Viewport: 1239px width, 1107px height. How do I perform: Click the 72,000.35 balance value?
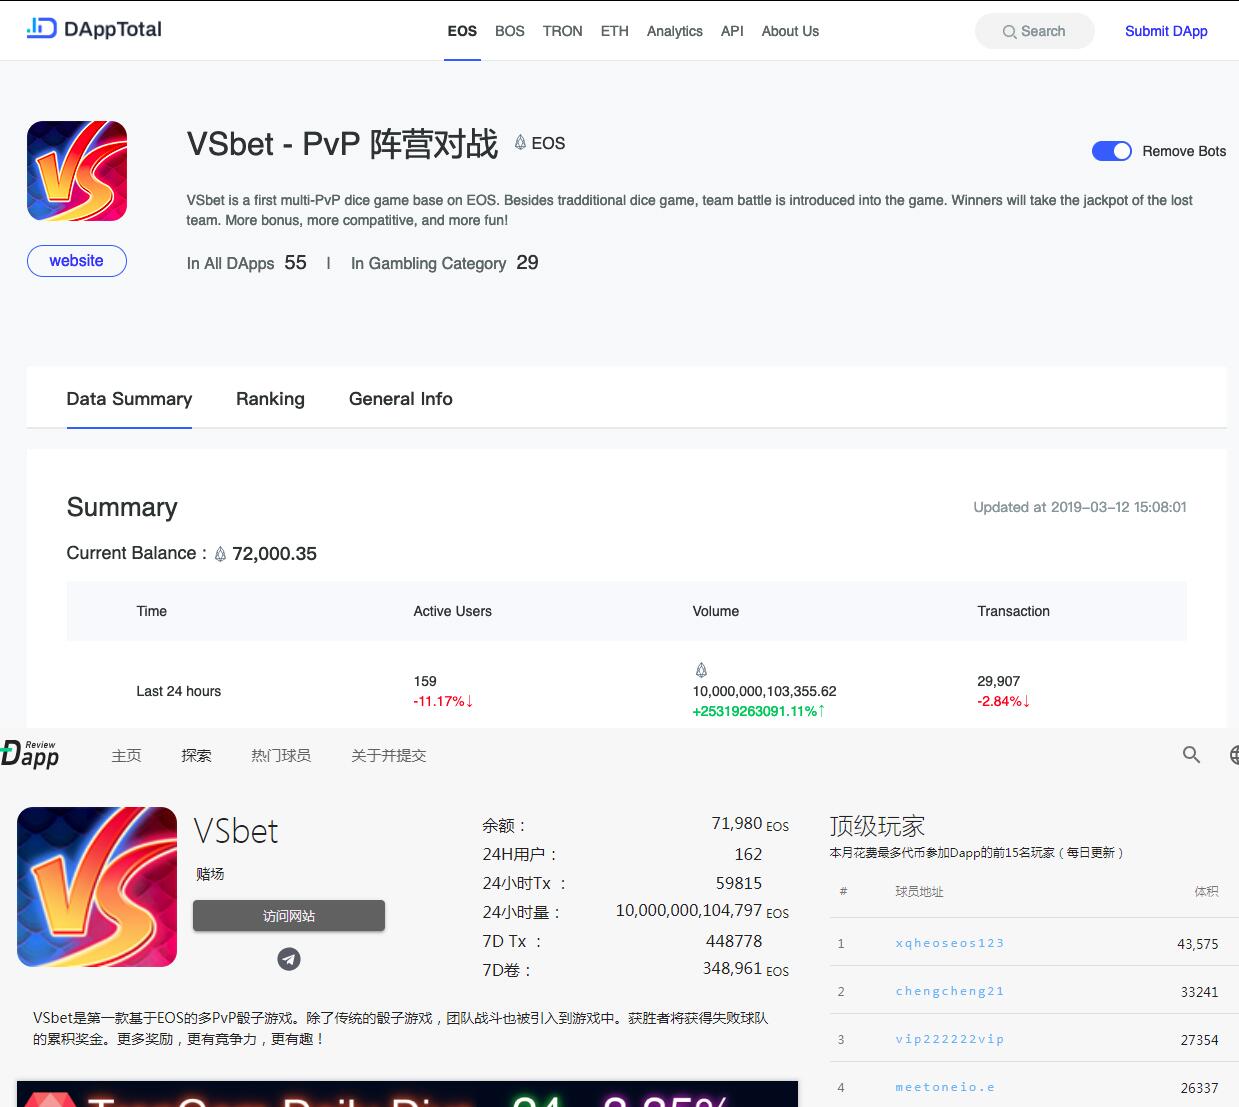(x=274, y=554)
